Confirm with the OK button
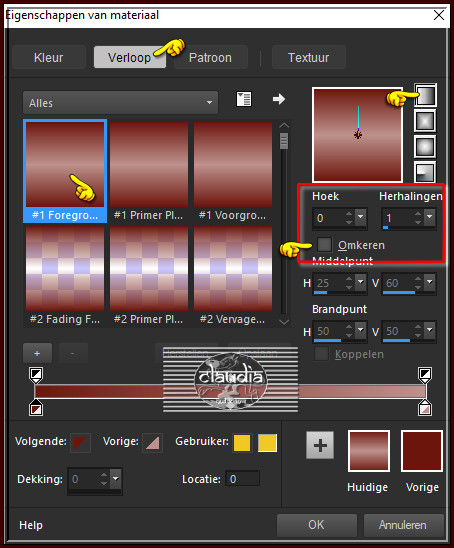Viewport: 454px width, 548px height. click(x=317, y=525)
